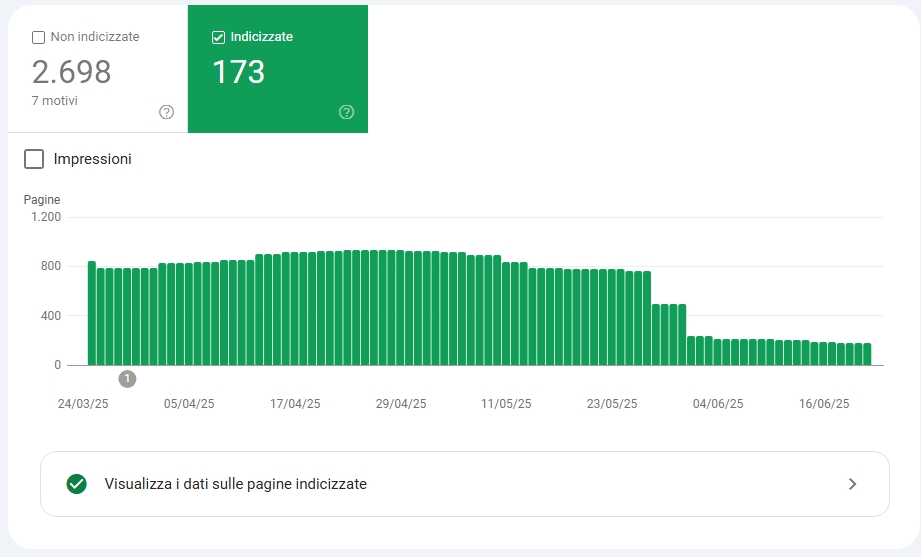Select the 2.698 non-indexed count
The width and height of the screenshot is (921, 557).
tap(71, 72)
